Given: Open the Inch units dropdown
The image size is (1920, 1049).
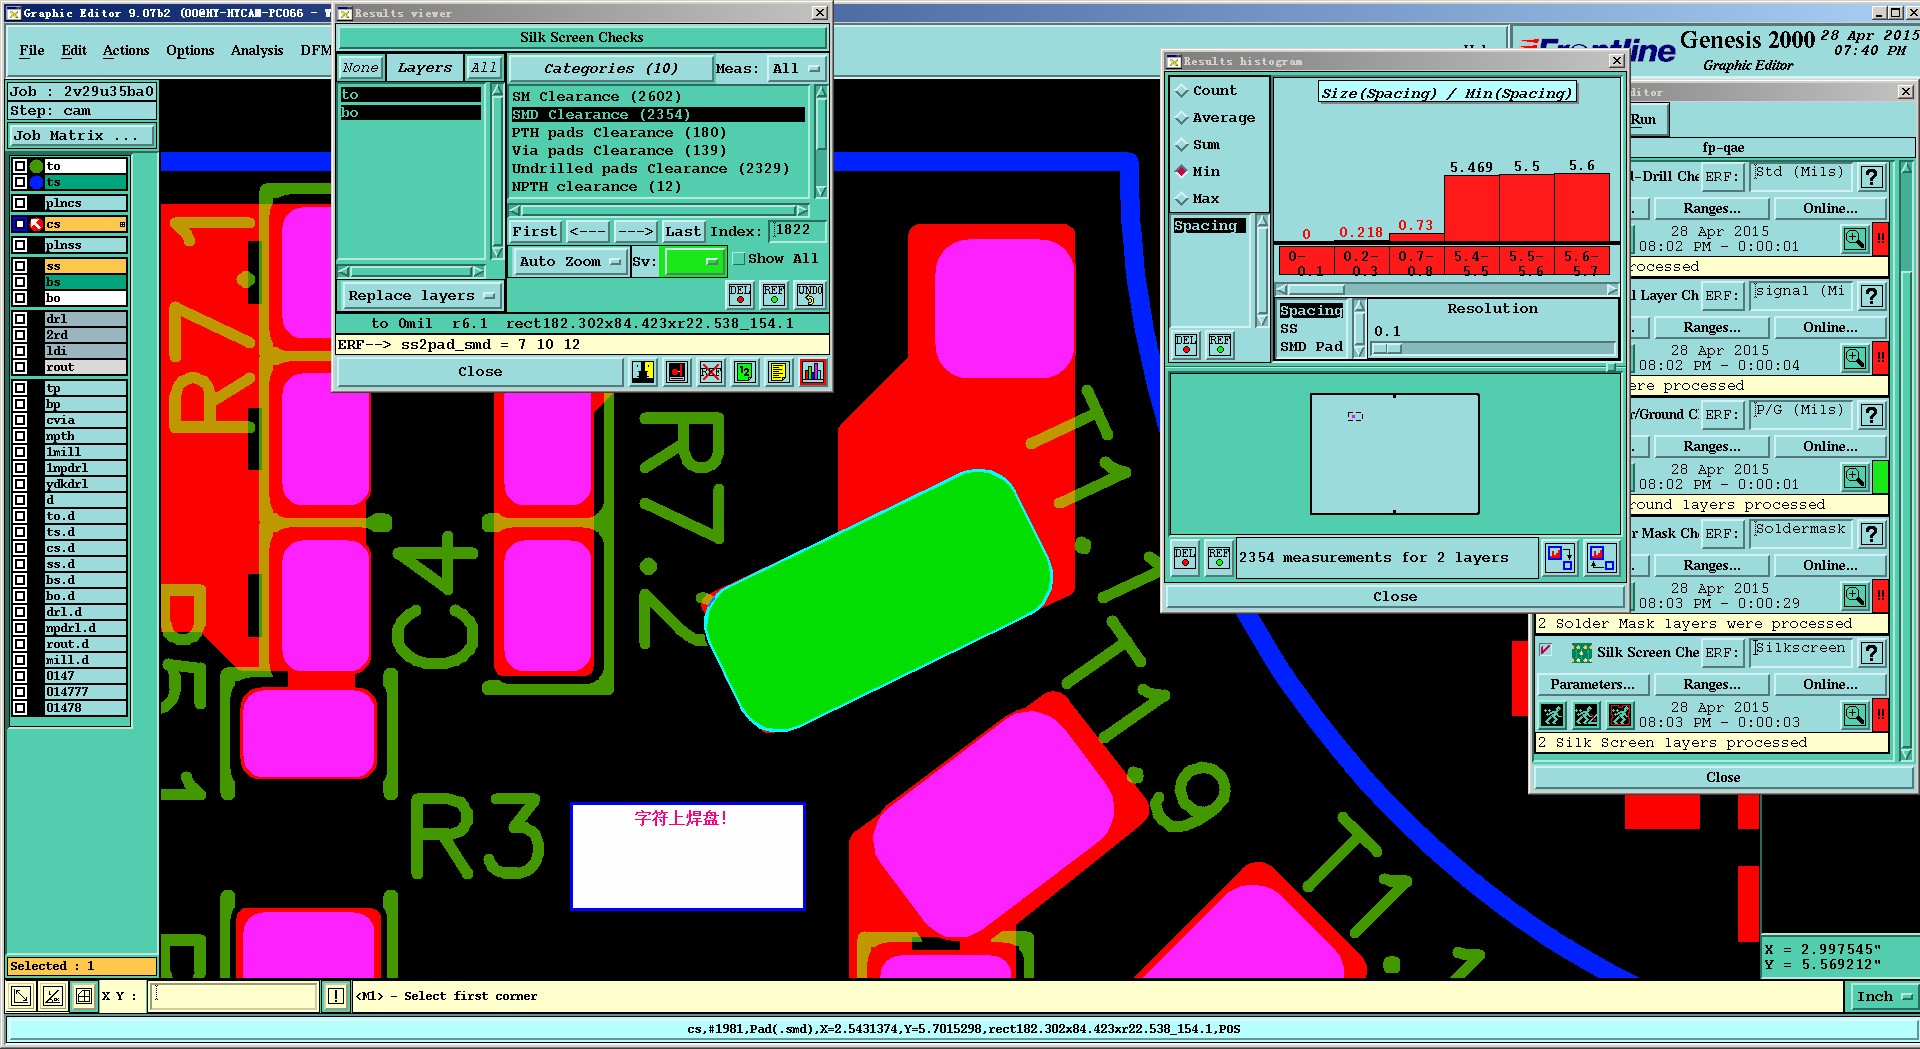Looking at the screenshot, I should click(1883, 996).
